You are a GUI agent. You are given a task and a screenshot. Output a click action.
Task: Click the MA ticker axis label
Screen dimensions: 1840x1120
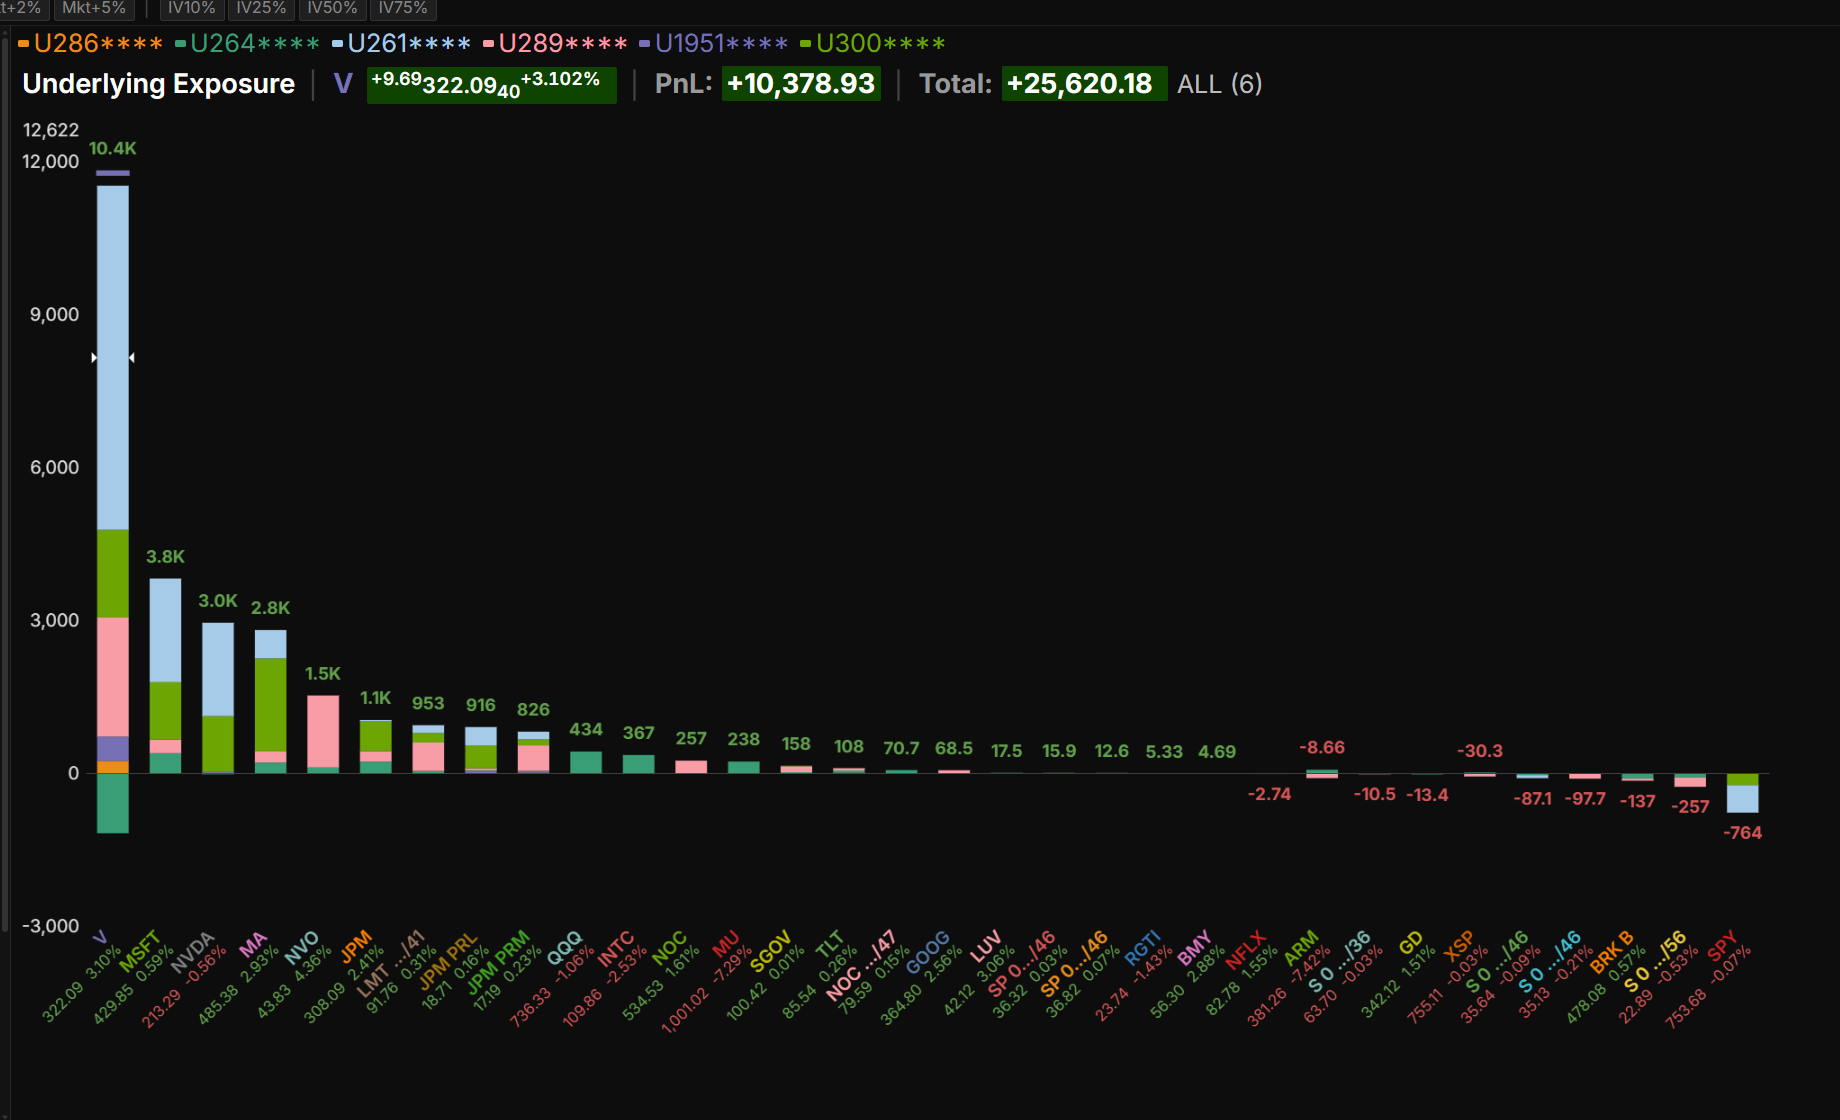click(254, 944)
